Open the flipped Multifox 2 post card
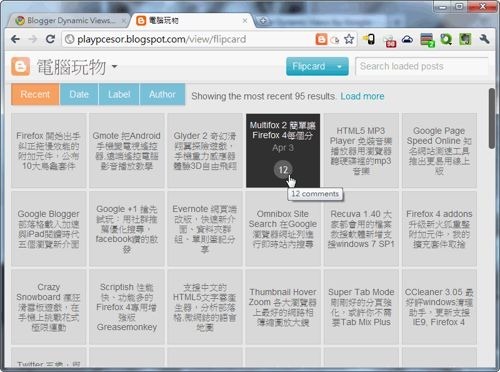 [x=283, y=151]
